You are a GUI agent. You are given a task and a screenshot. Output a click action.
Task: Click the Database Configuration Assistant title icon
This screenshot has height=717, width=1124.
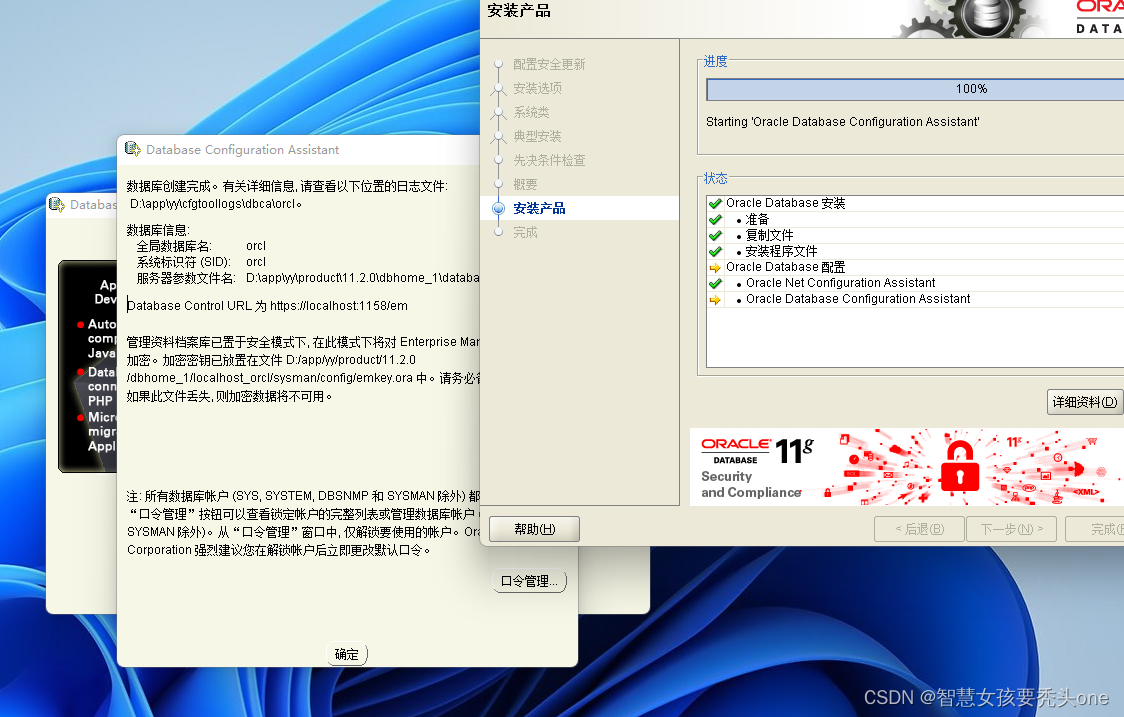(x=133, y=149)
